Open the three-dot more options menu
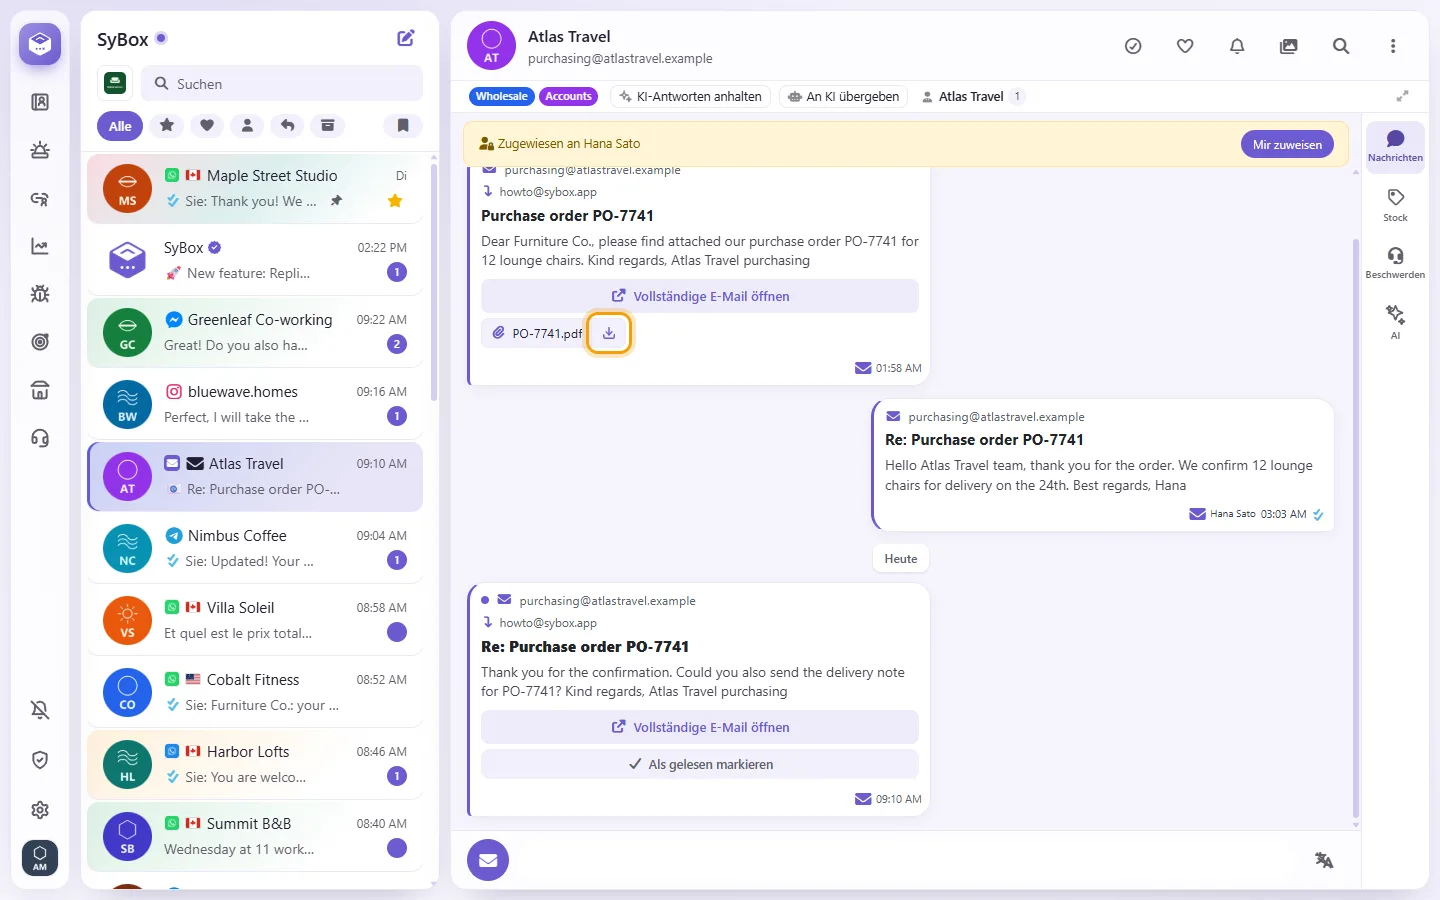The width and height of the screenshot is (1440, 900). click(1393, 46)
